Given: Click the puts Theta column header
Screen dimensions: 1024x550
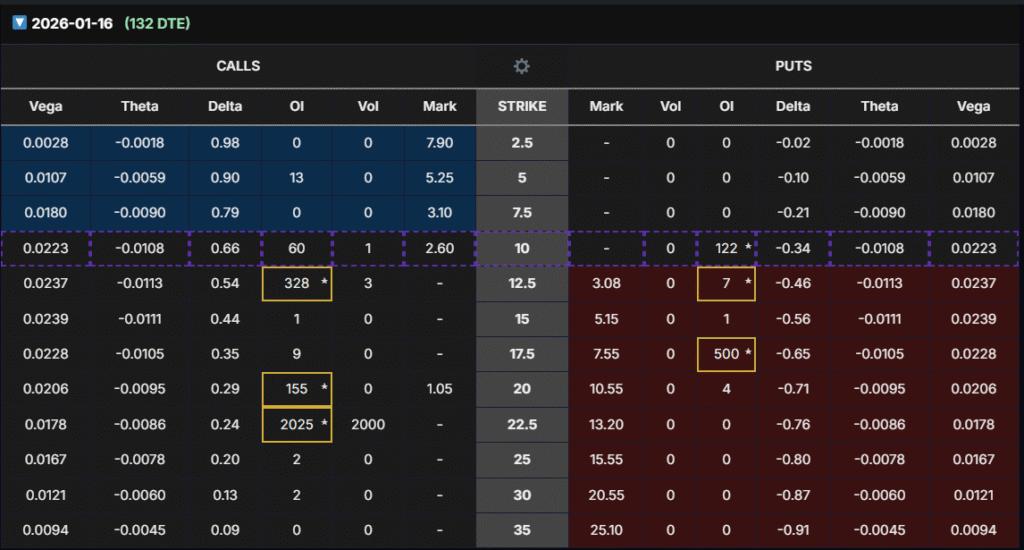Looking at the screenshot, I should pyautogui.click(x=880, y=106).
